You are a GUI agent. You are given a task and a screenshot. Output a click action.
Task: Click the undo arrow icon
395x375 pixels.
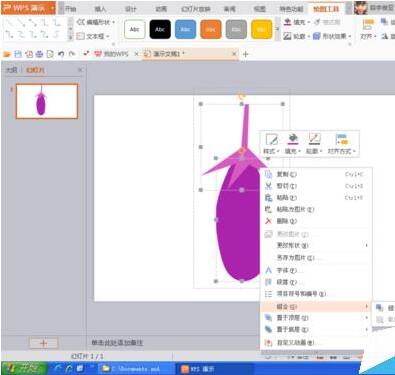pos(61,54)
